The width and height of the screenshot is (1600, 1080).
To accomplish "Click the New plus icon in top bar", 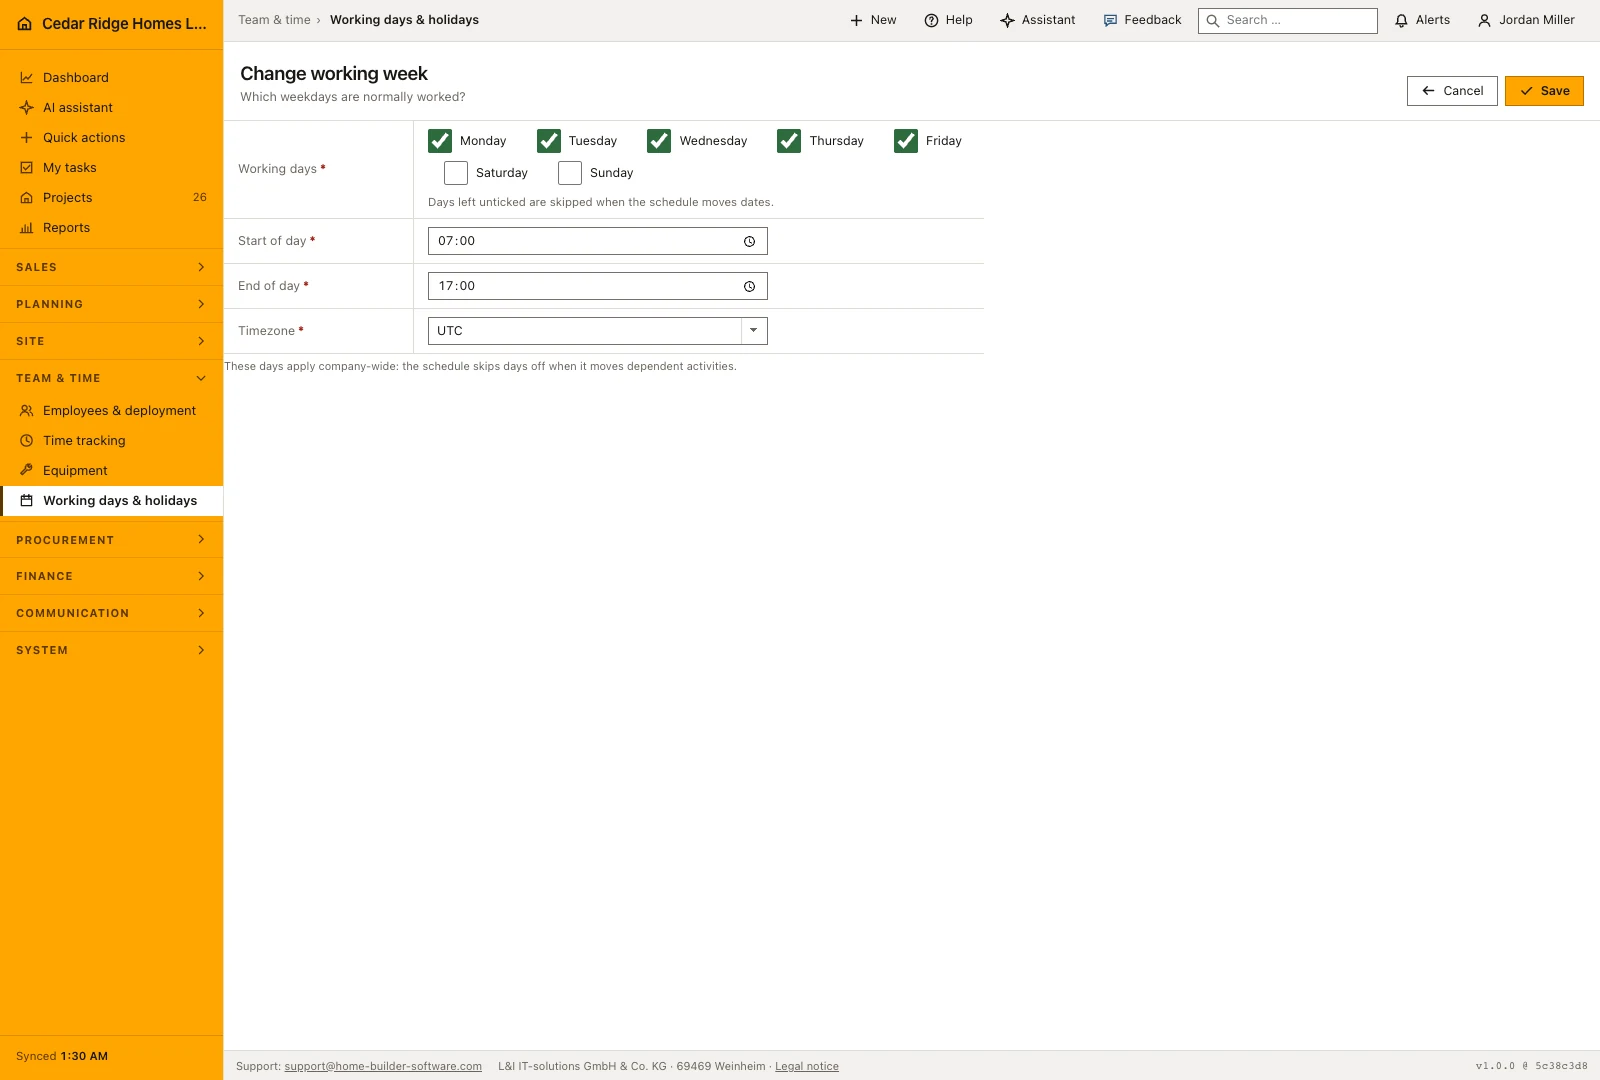I will (856, 20).
